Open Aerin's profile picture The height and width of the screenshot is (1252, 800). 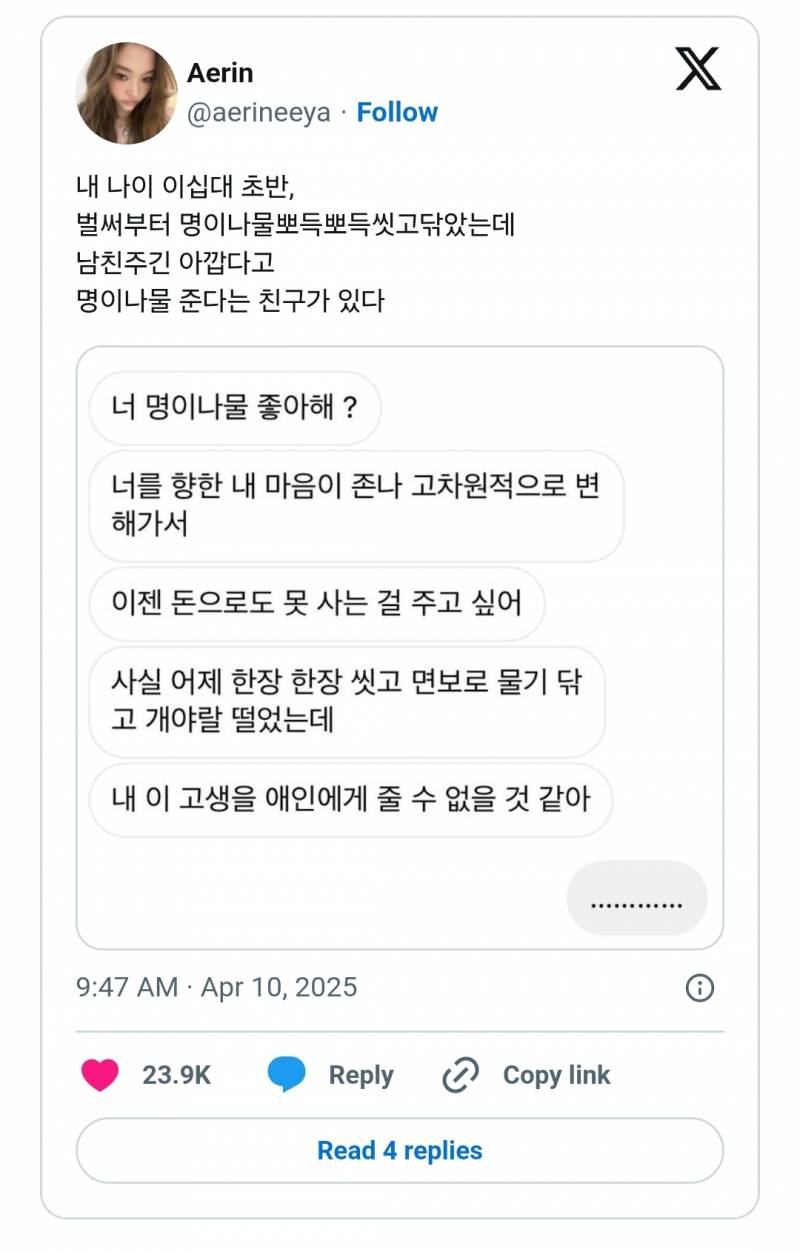tap(127, 93)
